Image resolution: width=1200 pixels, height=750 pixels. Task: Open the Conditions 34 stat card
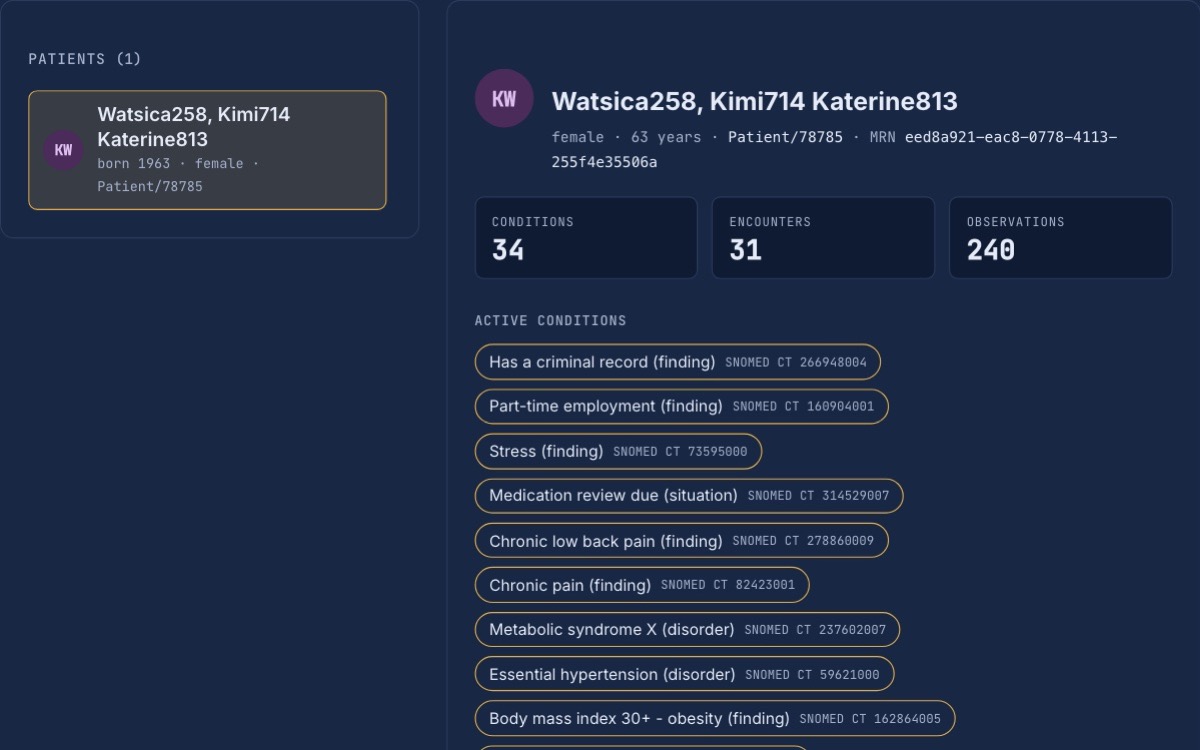(x=586, y=238)
